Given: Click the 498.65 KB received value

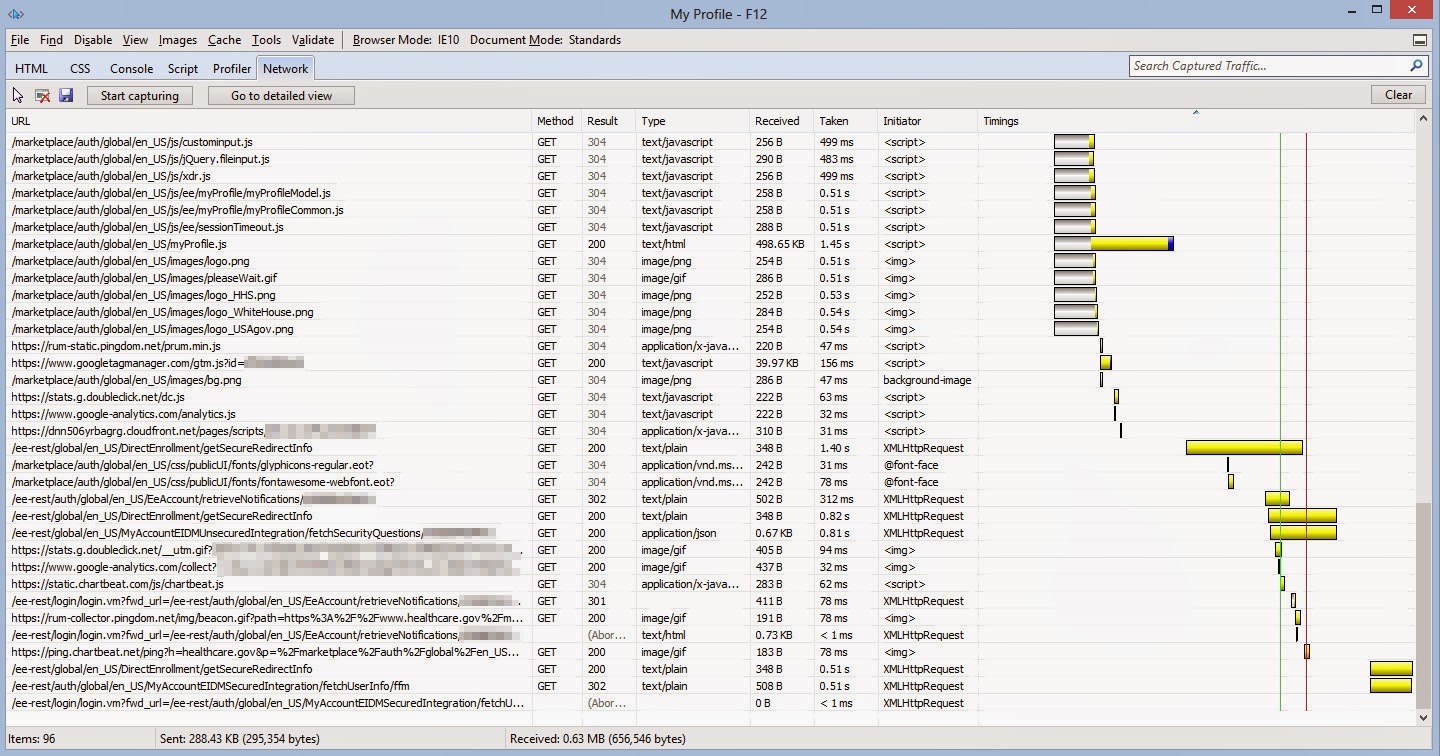Looking at the screenshot, I should point(780,244).
